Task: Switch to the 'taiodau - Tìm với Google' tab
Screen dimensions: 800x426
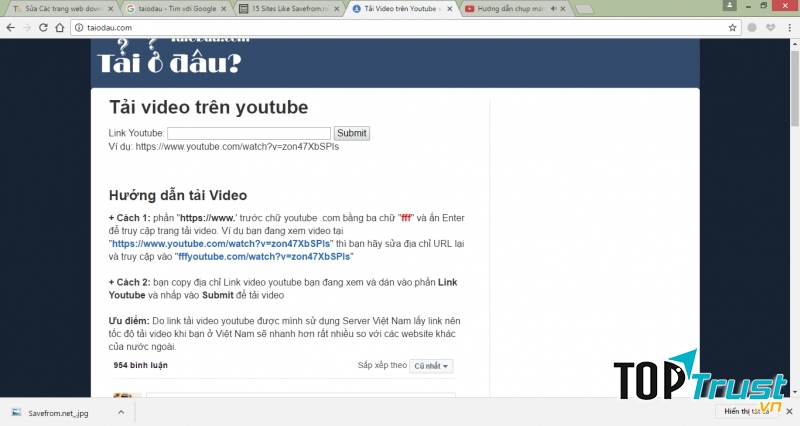Action: (176, 9)
